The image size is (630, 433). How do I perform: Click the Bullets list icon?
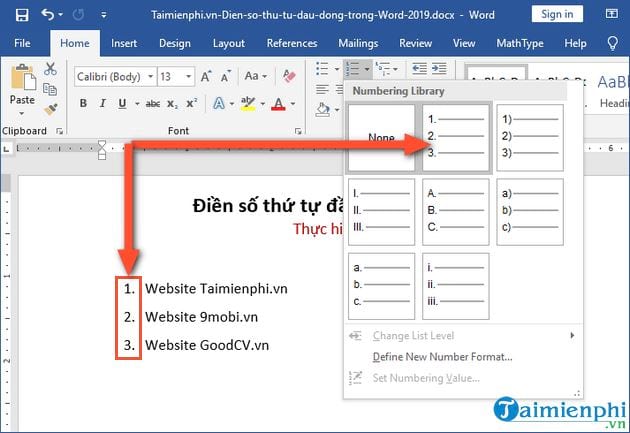pyautogui.click(x=322, y=69)
